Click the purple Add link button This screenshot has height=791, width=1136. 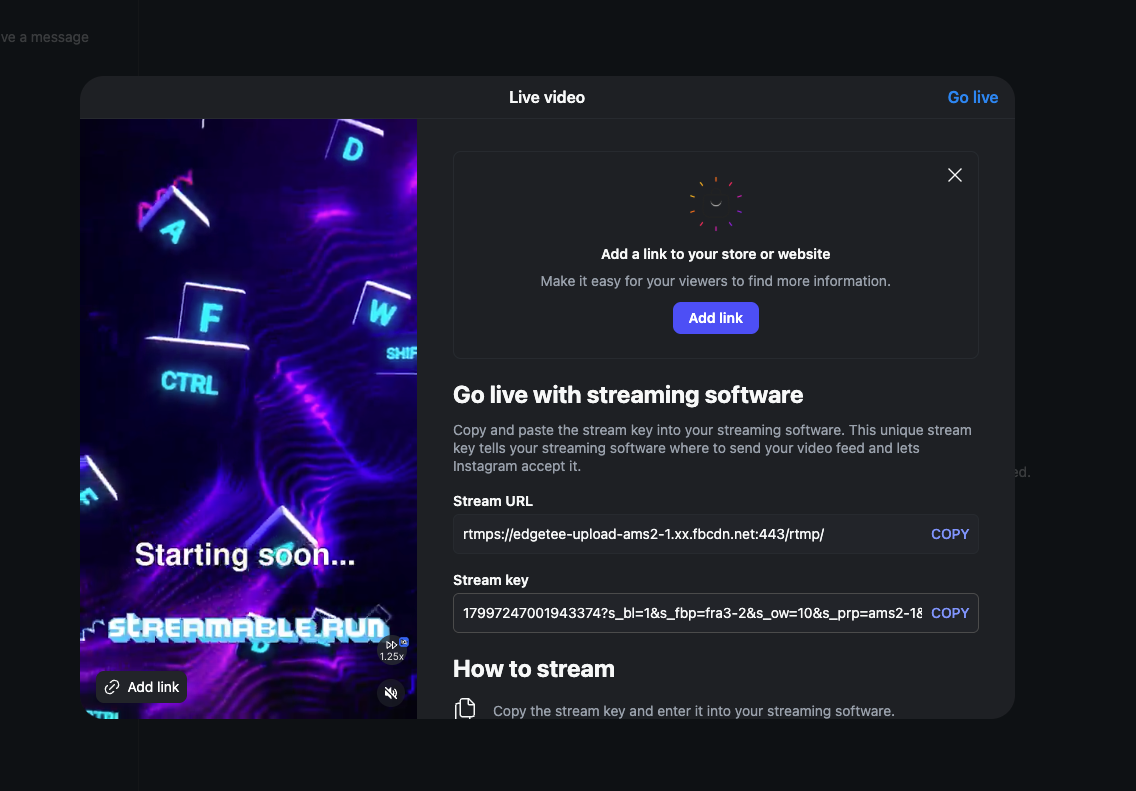click(716, 318)
